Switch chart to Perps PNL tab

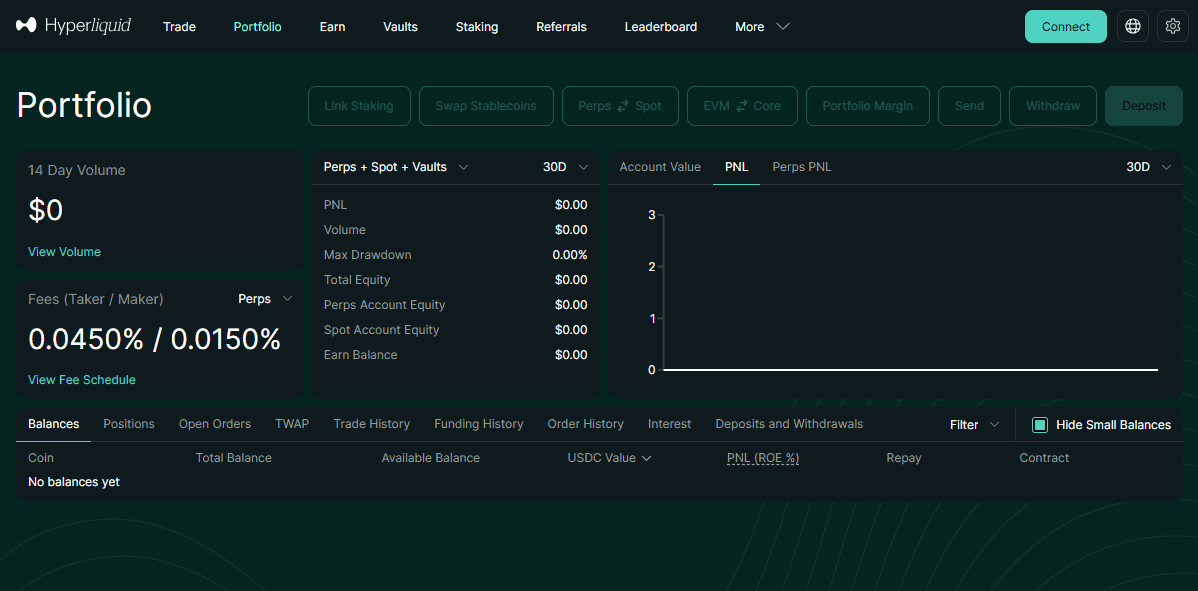801,166
